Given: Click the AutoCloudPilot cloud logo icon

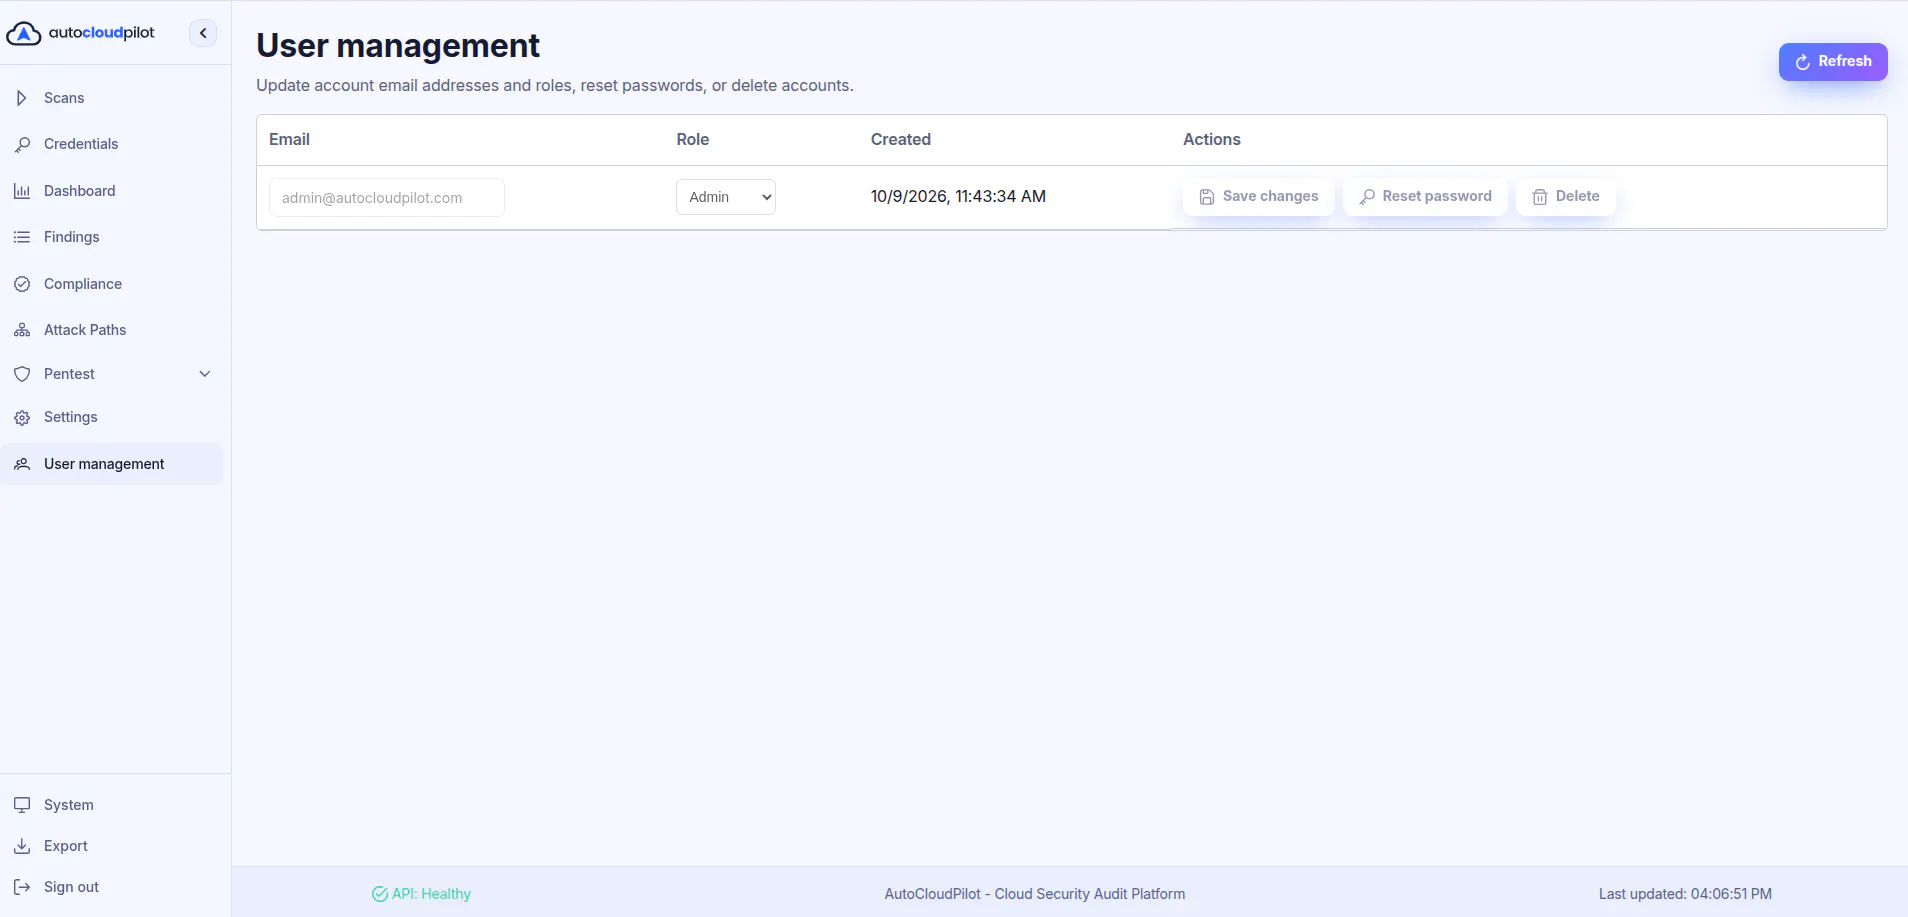Looking at the screenshot, I should pos(24,34).
